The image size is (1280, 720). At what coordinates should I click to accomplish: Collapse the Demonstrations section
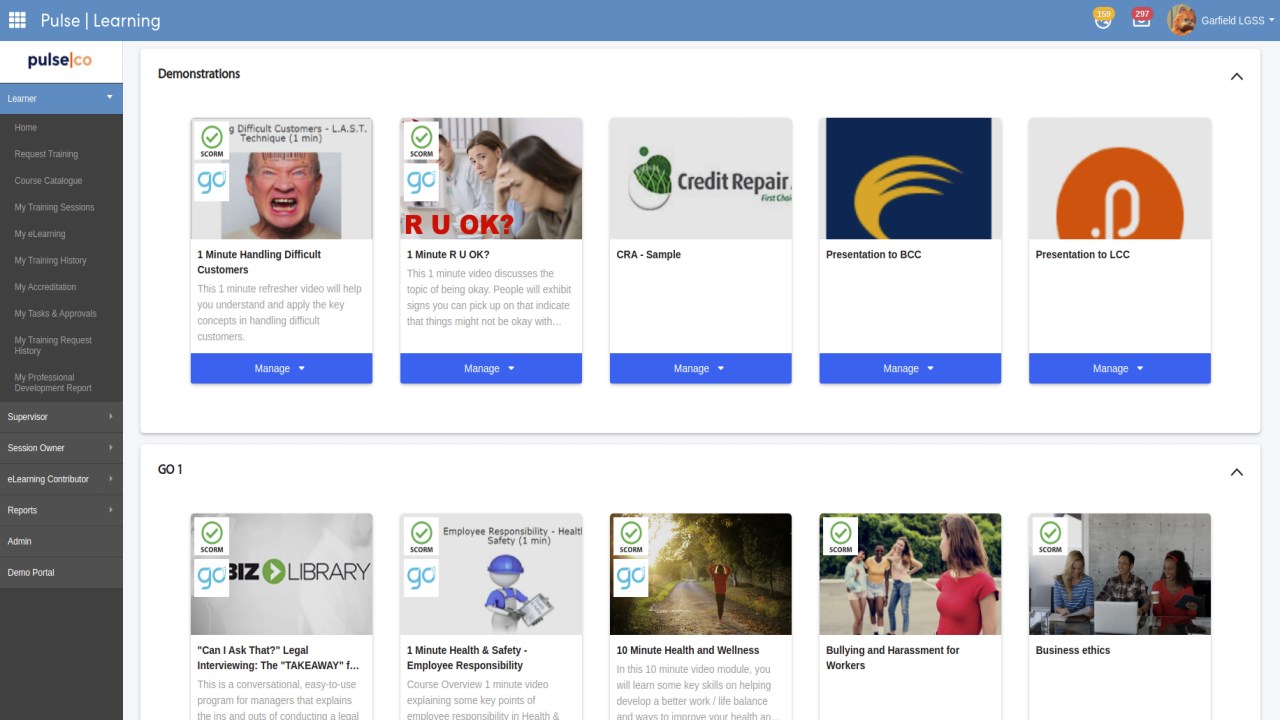coord(1237,76)
